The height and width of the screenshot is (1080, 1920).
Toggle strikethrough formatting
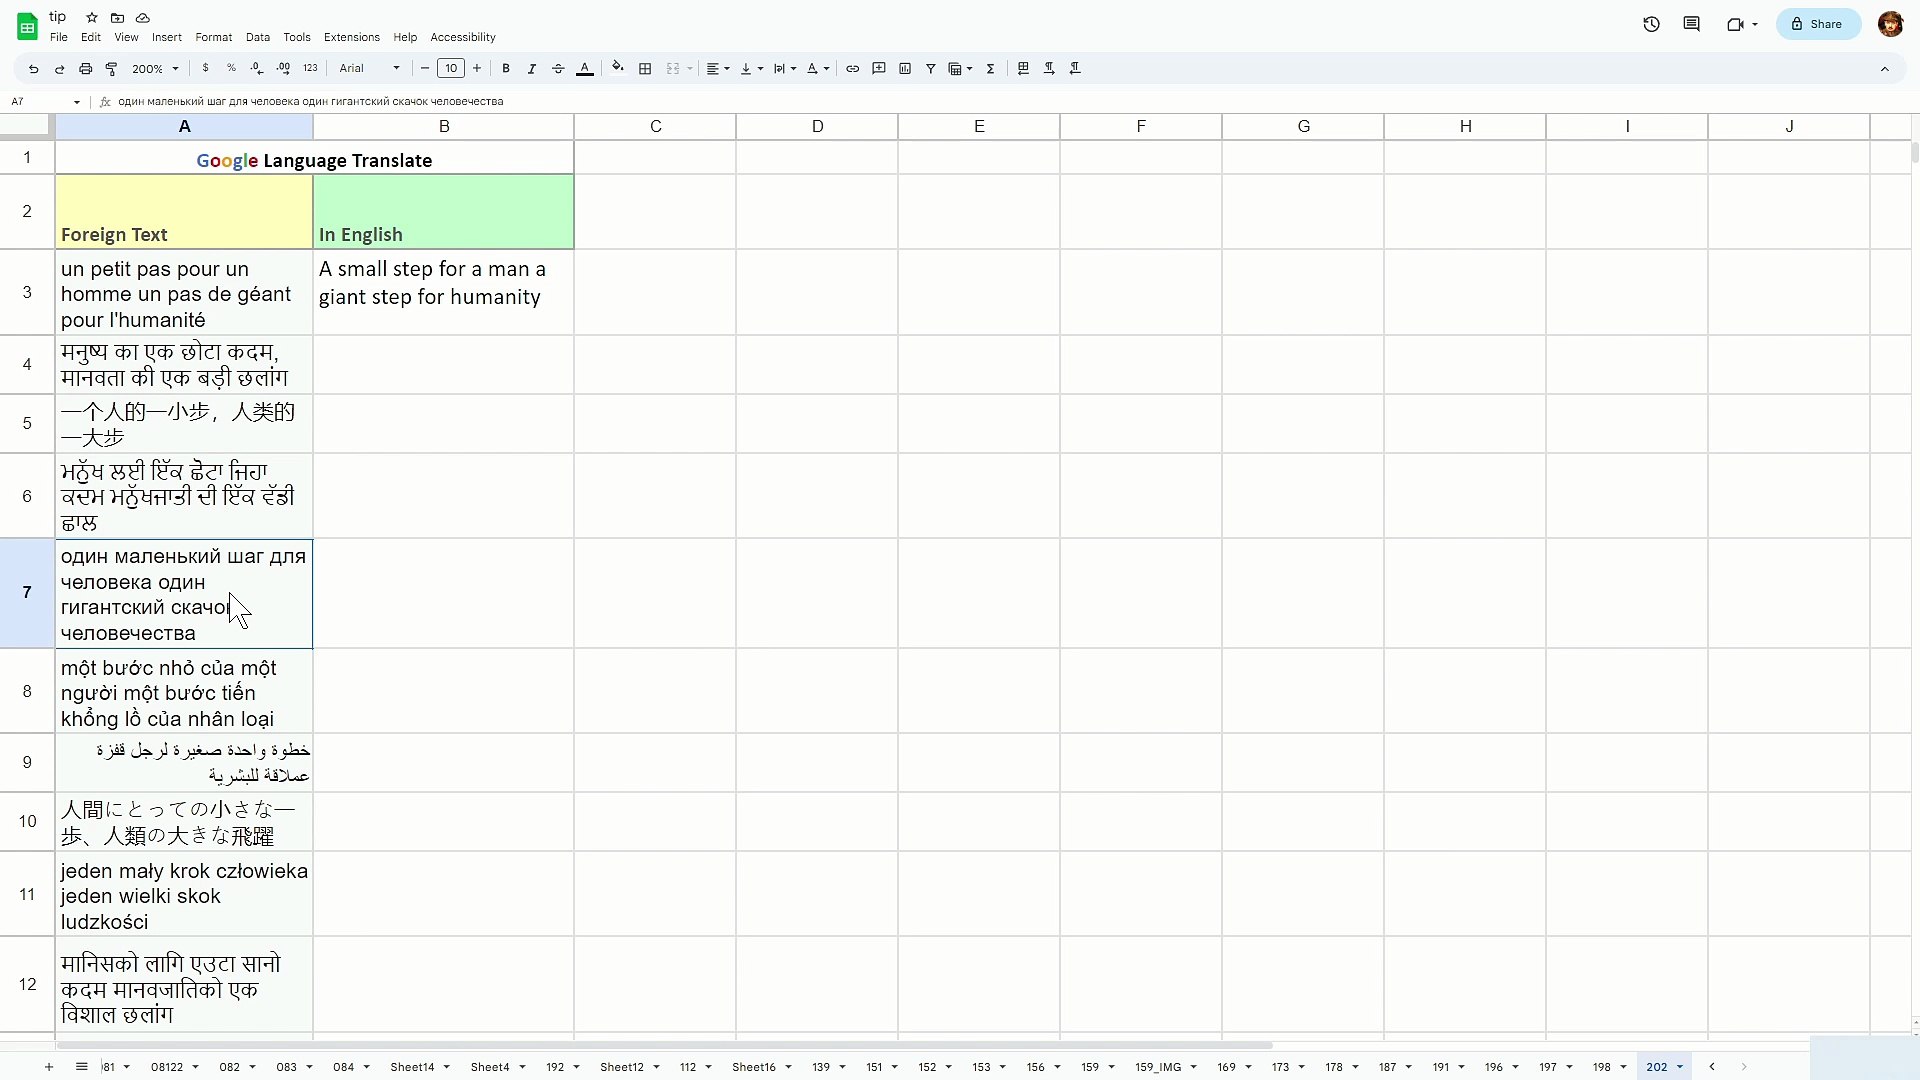point(558,68)
